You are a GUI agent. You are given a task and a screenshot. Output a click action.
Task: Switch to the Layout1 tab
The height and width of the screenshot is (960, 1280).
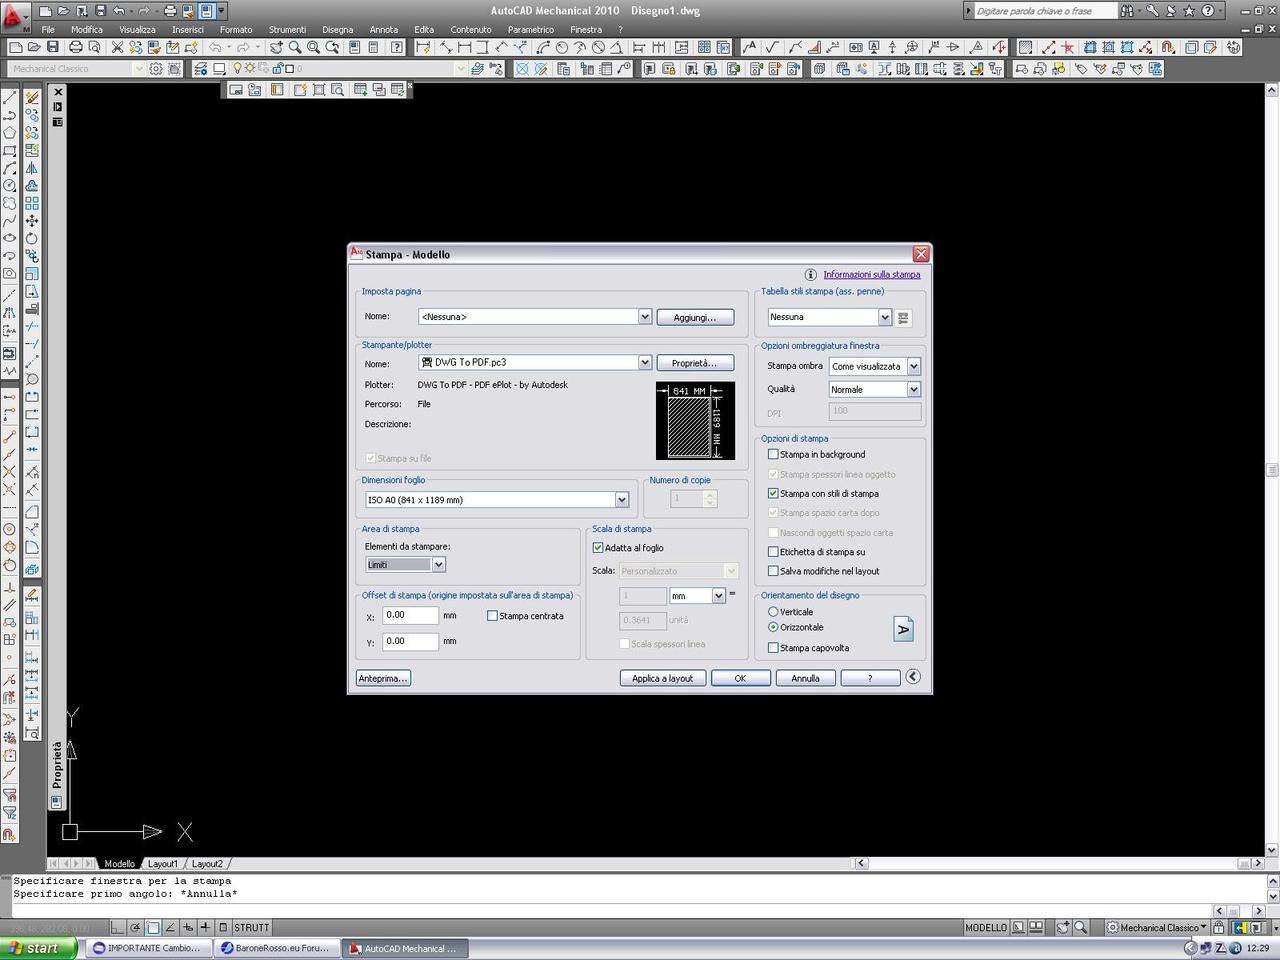(x=162, y=864)
